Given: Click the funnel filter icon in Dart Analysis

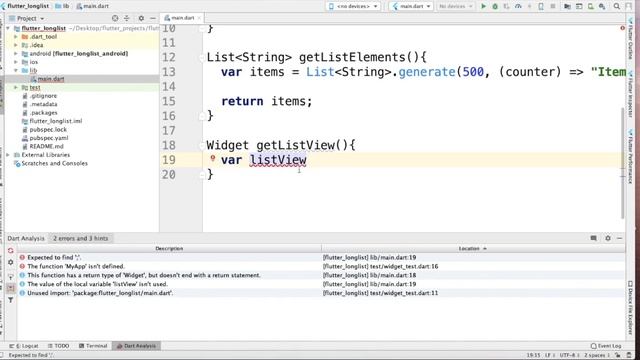Looking at the screenshot, I should (11, 300).
